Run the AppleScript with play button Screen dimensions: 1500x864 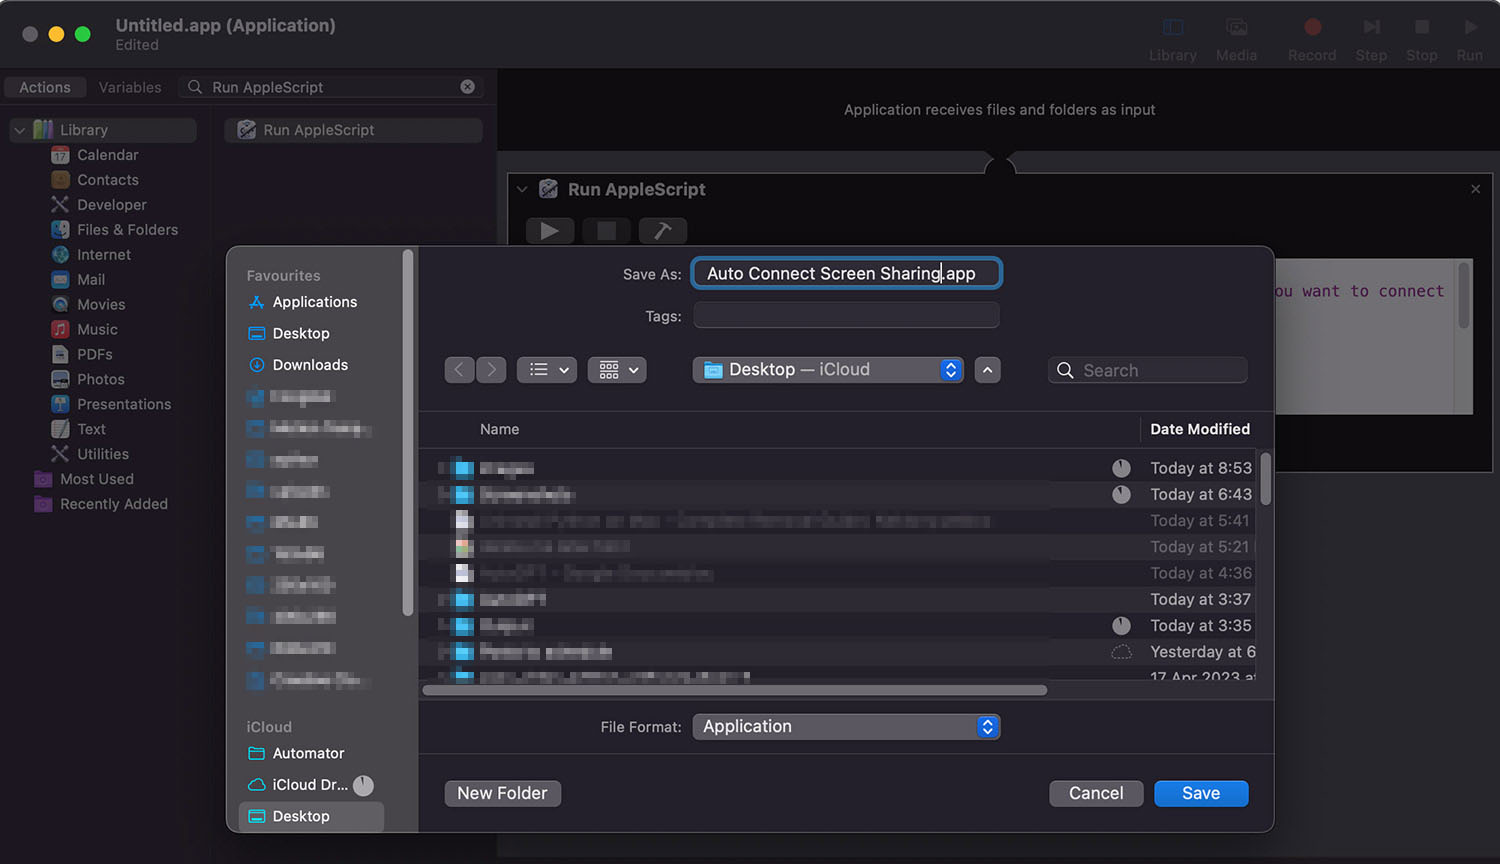pyautogui.click(x=549, y=231)
